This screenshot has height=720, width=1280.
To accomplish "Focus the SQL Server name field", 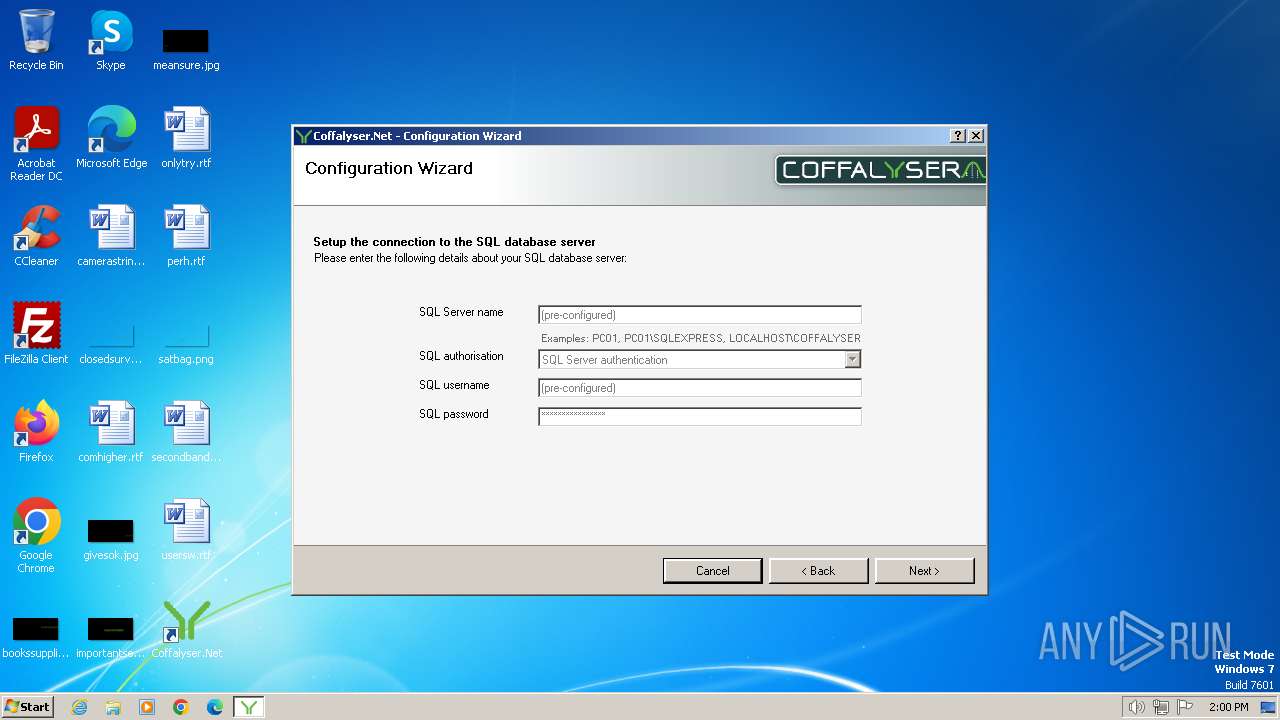I will [x=700, y=315].
